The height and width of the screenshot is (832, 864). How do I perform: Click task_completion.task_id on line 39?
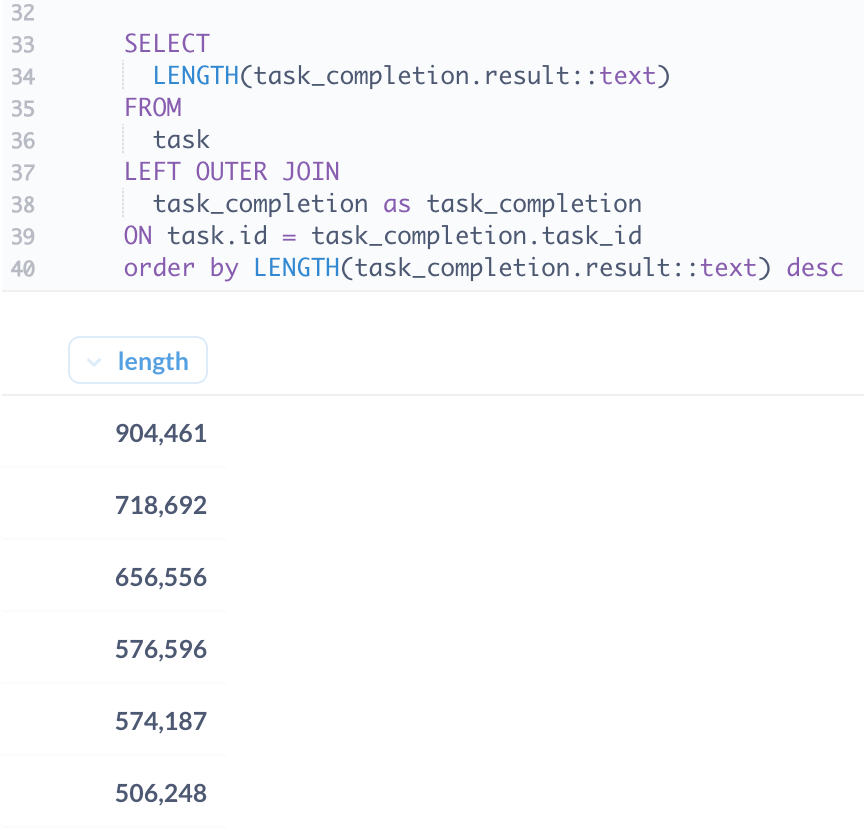coord(477,236)
